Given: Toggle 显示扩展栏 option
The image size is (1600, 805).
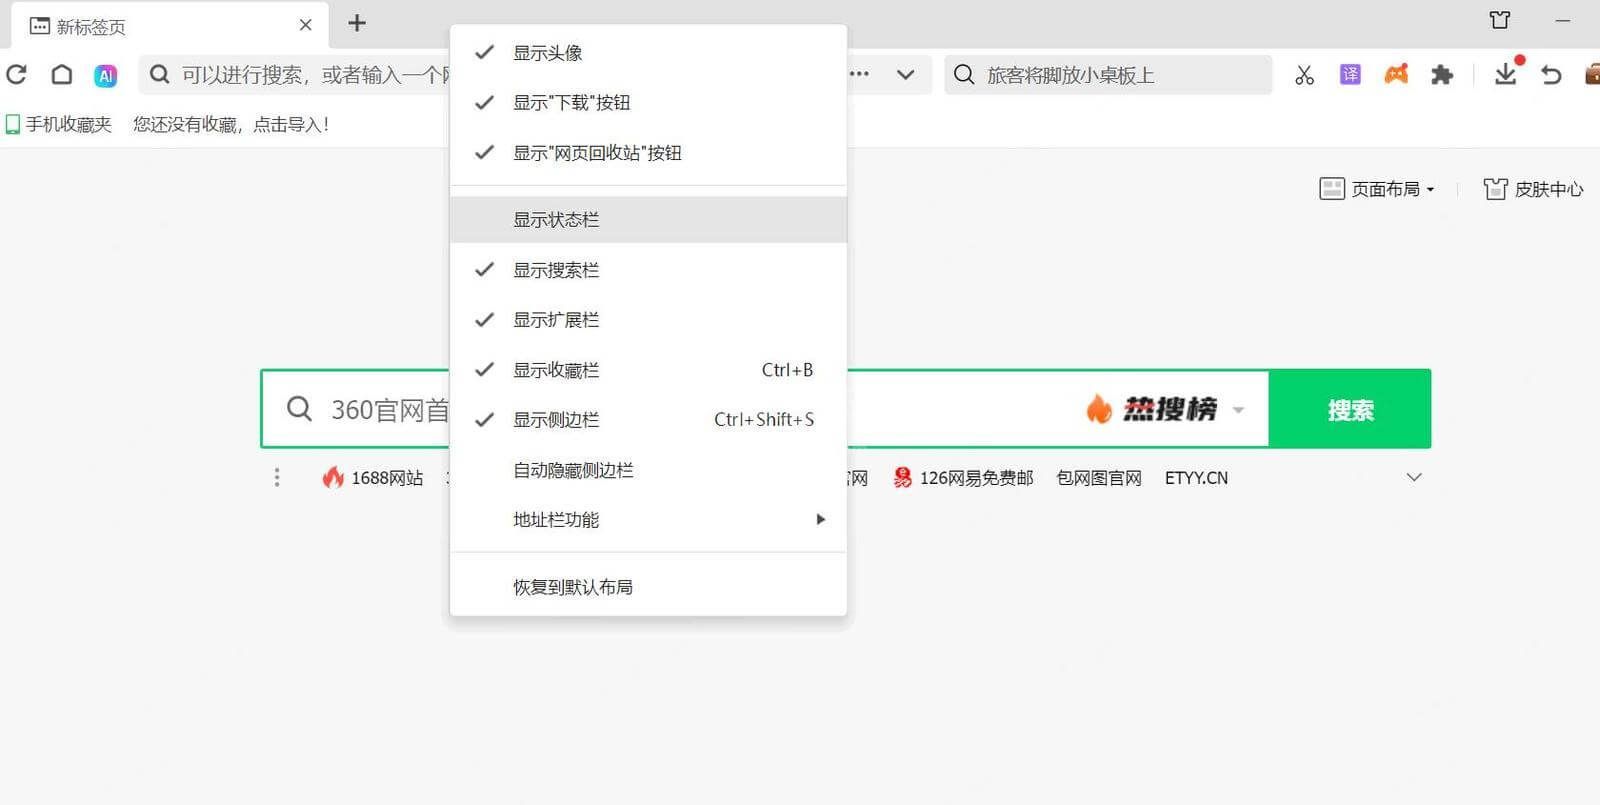Looking at the screenshot, I should [x=648, y=320].
